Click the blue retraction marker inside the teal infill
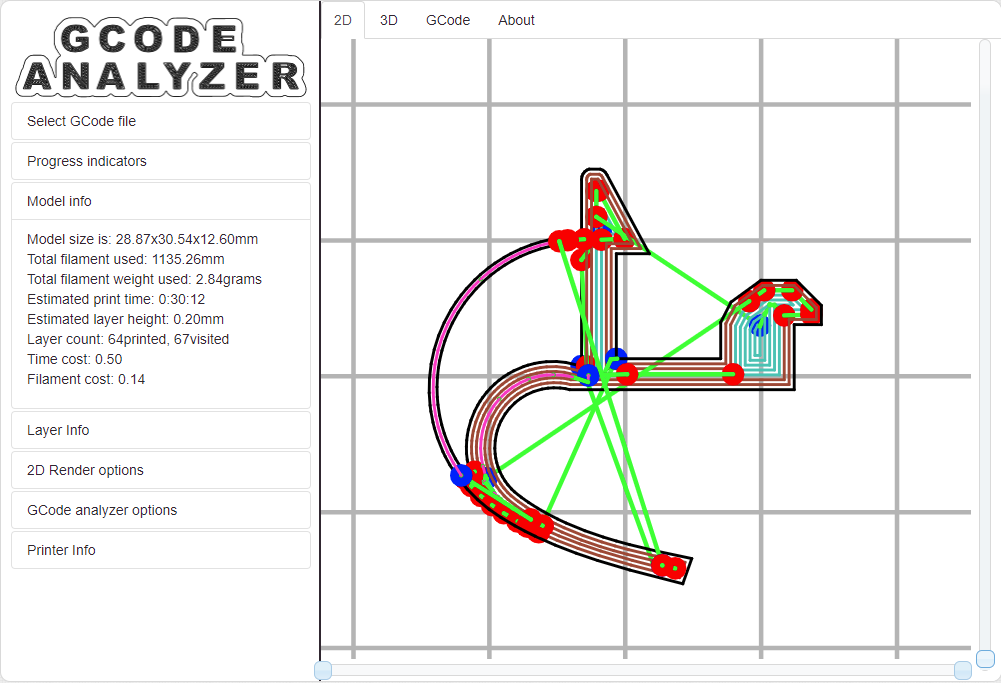 pos(759,326)
